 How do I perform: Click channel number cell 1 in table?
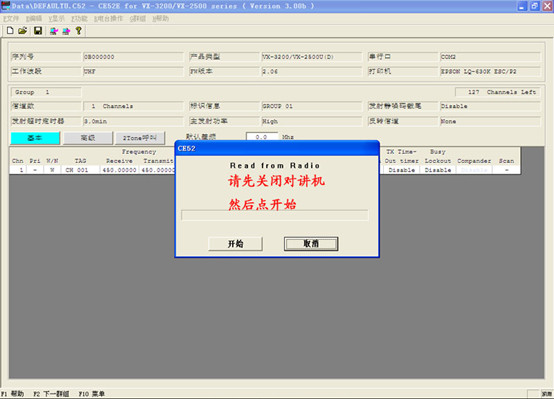coord(18,170)
